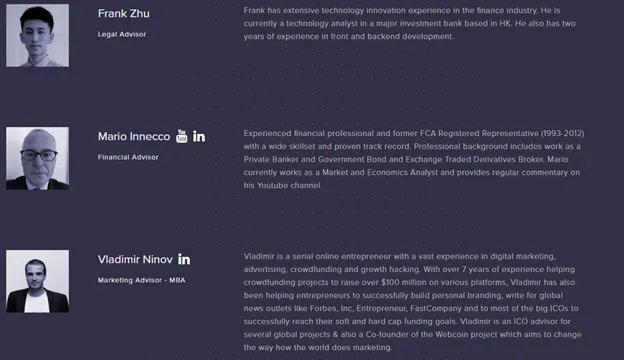The image size is (624, 360).
Task: Click Mario Innecco's biography paragraph
Action: click(414, 159)
